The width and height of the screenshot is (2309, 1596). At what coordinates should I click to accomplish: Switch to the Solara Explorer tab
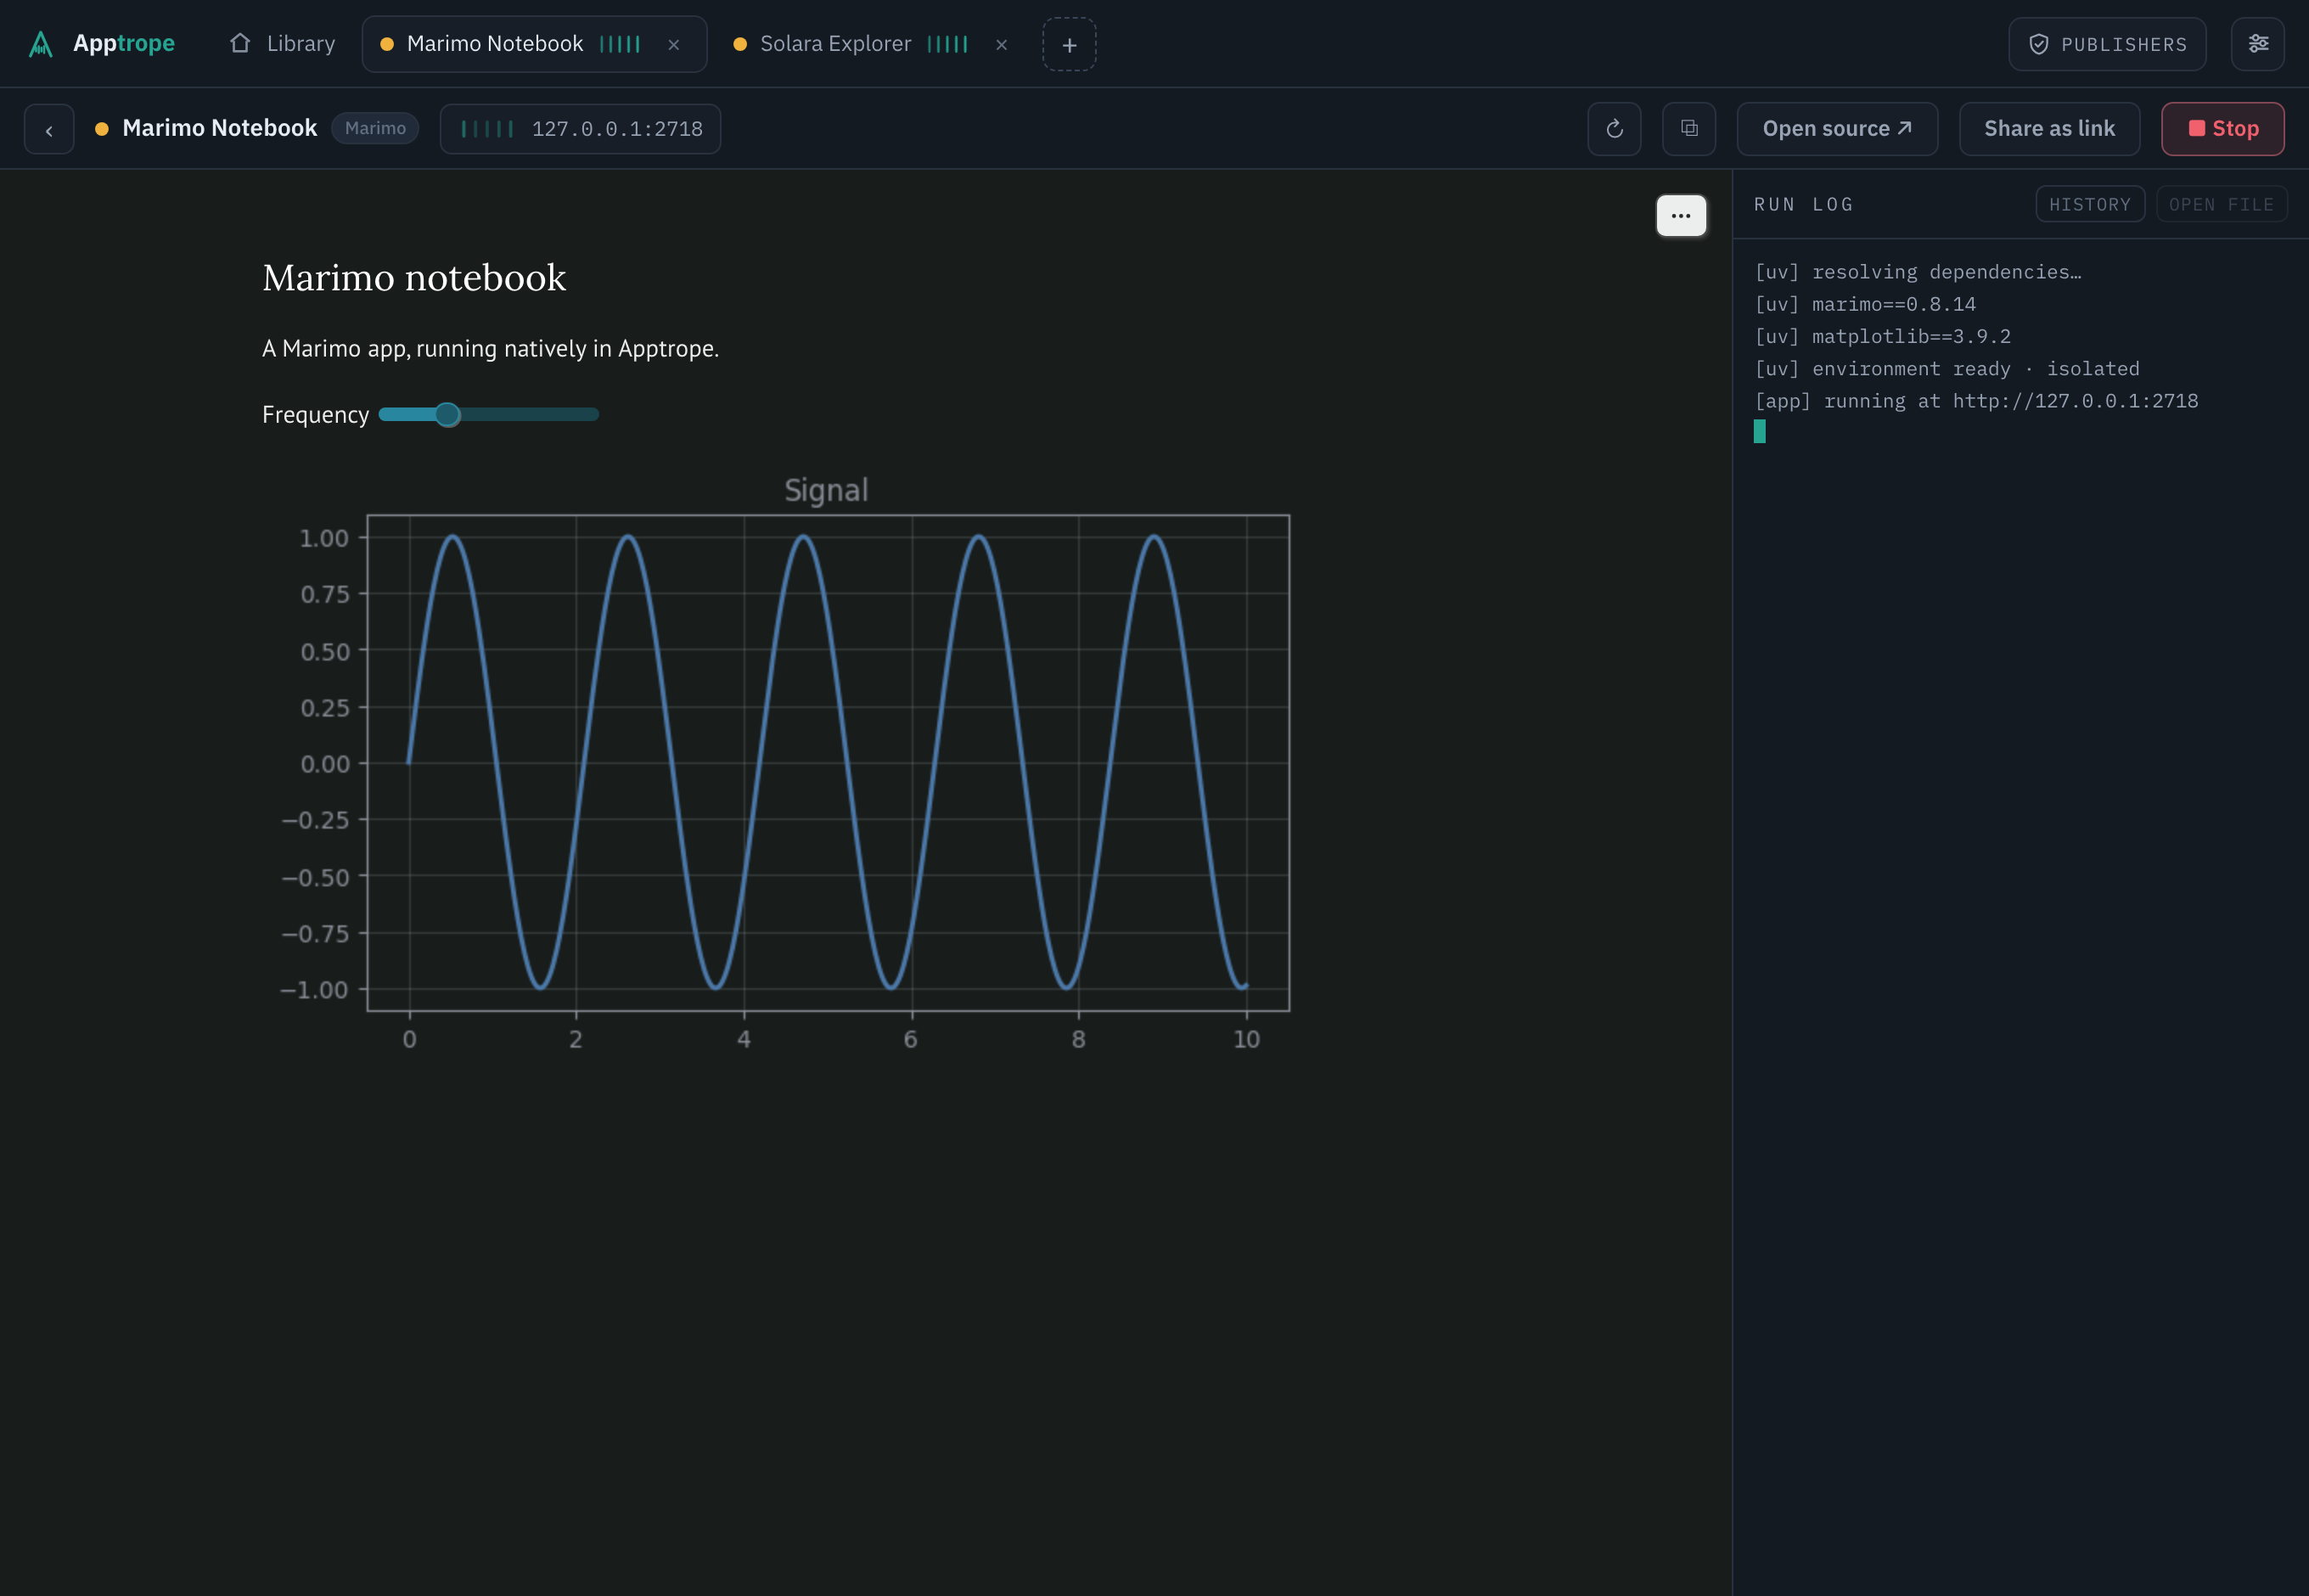(871, 44)
